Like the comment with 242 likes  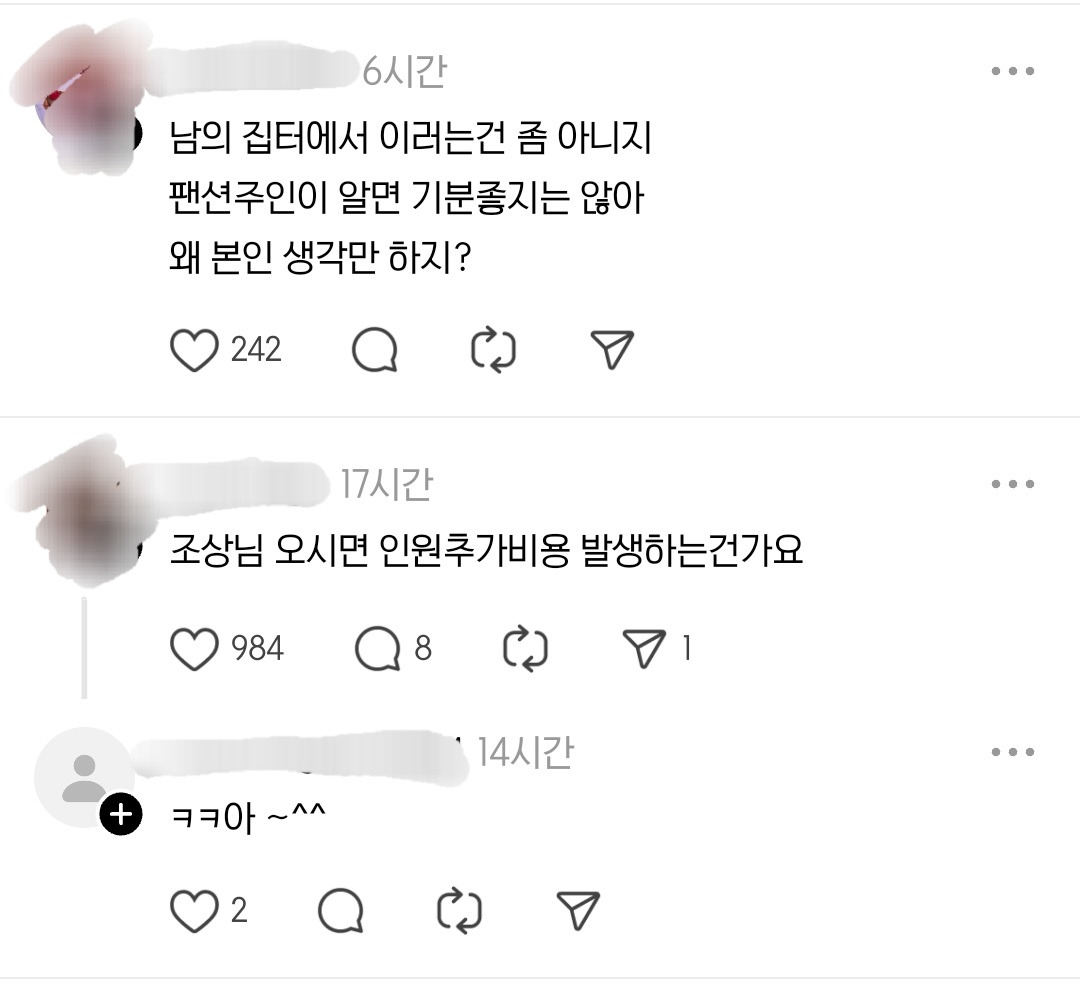(194, 350)
